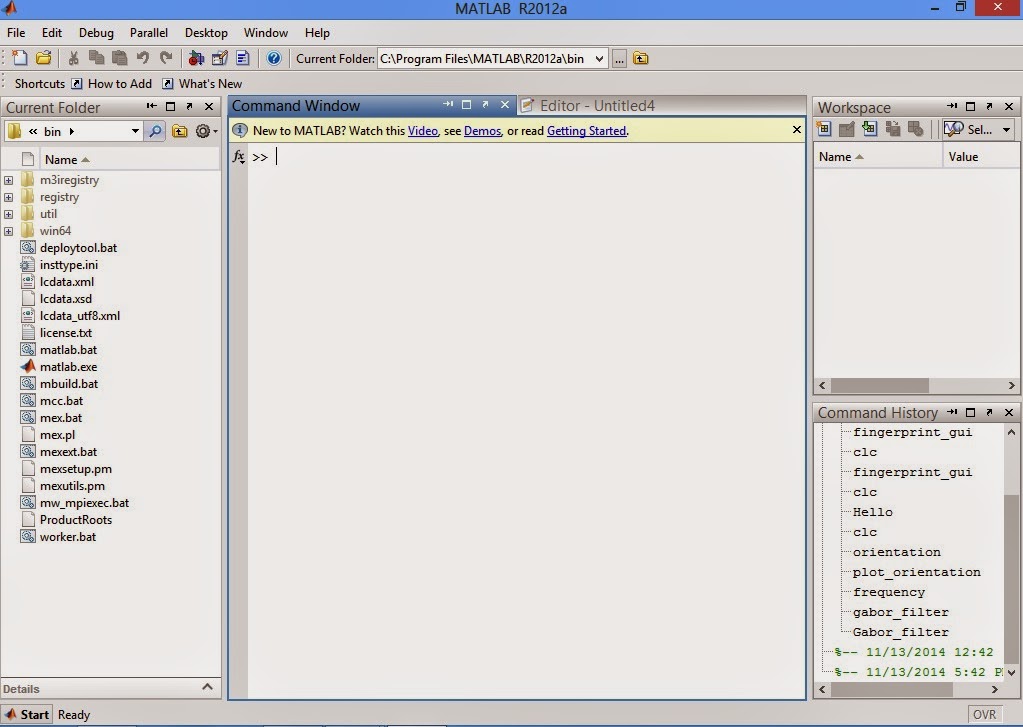
Task: Open the Browse for folder icon
Action: click(618, 58)
